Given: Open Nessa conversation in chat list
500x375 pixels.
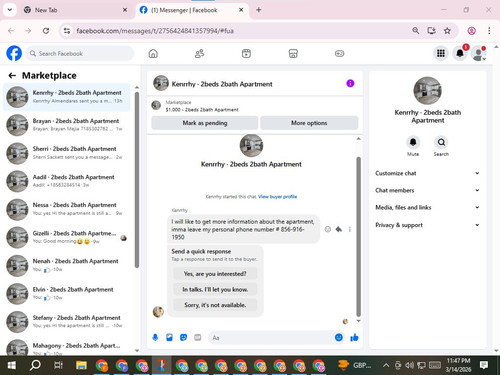Looking at the screenshot, I should pyautogui.click(x=67, y=209).
